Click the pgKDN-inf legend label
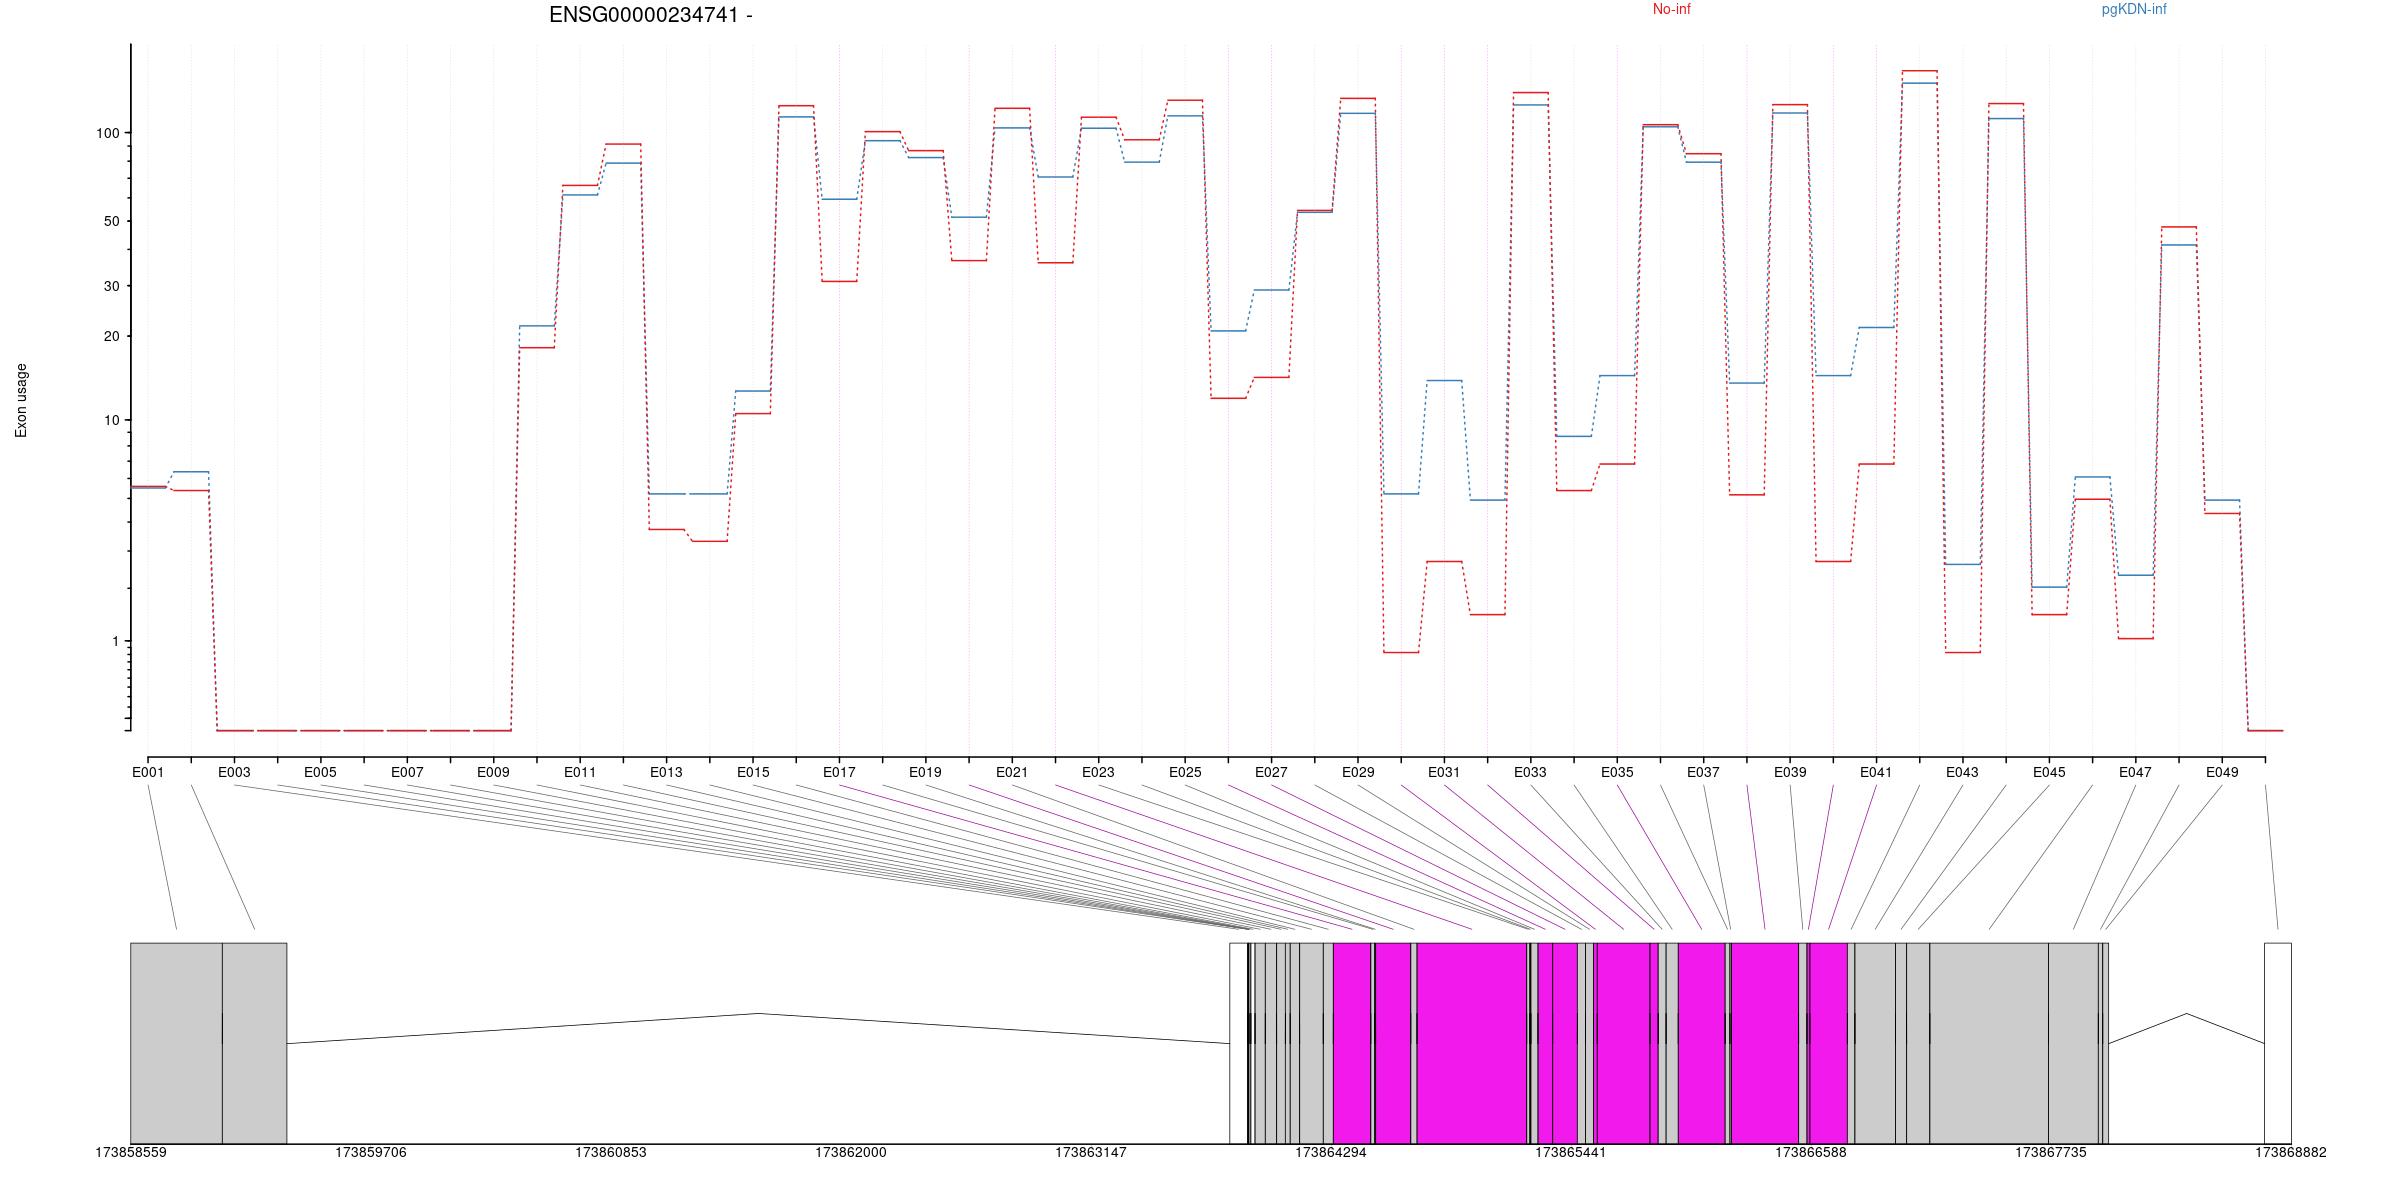The width and height of the screenshot is (2400, 1200). [x=2133, y=10]
